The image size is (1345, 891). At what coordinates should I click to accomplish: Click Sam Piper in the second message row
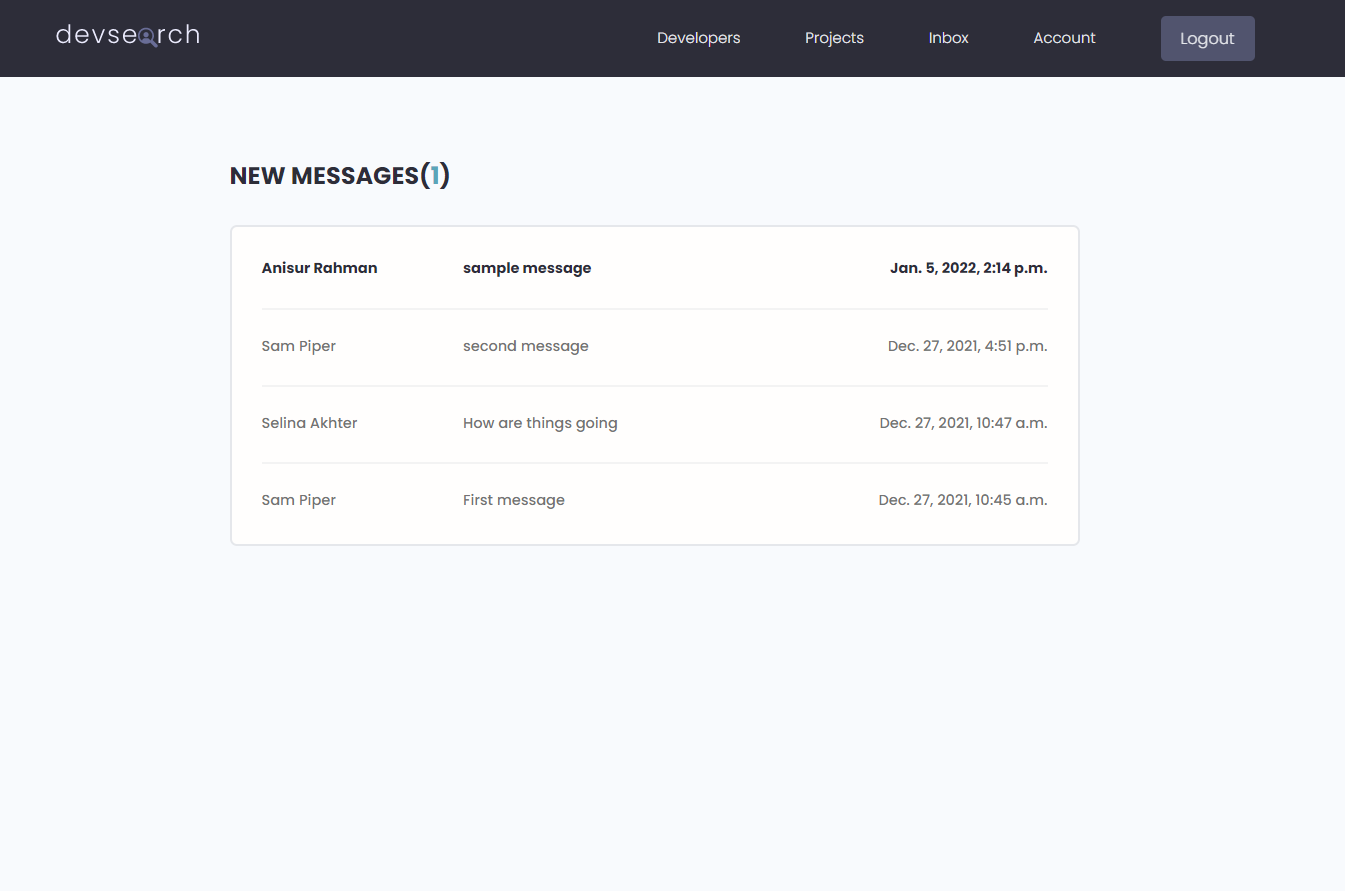pos(299,346)
